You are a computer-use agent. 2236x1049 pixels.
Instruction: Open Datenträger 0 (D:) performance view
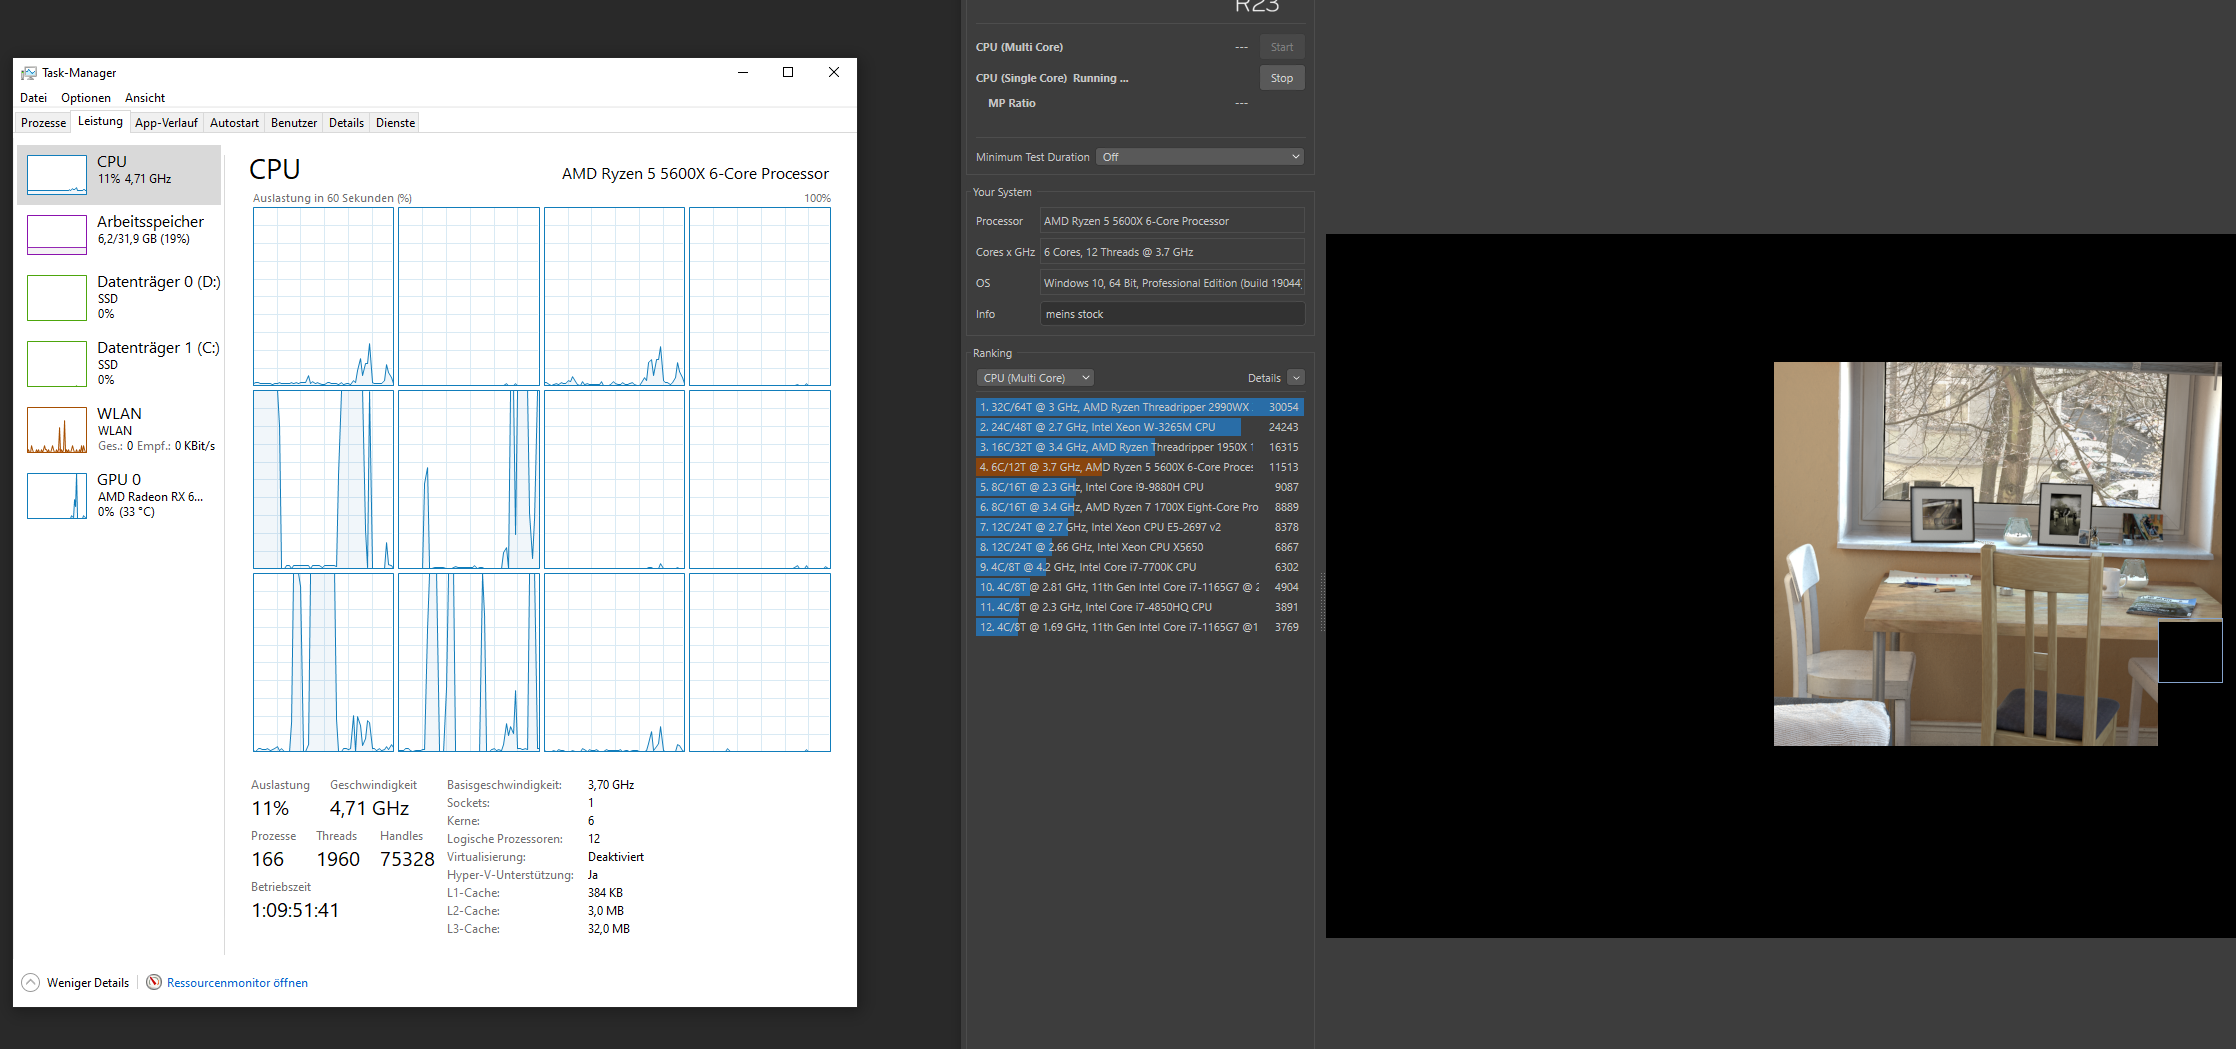(119, 298)
